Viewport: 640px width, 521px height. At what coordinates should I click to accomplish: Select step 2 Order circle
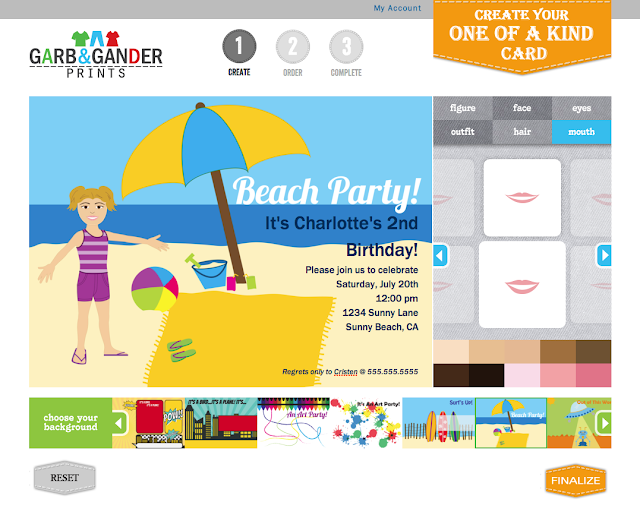293,46
